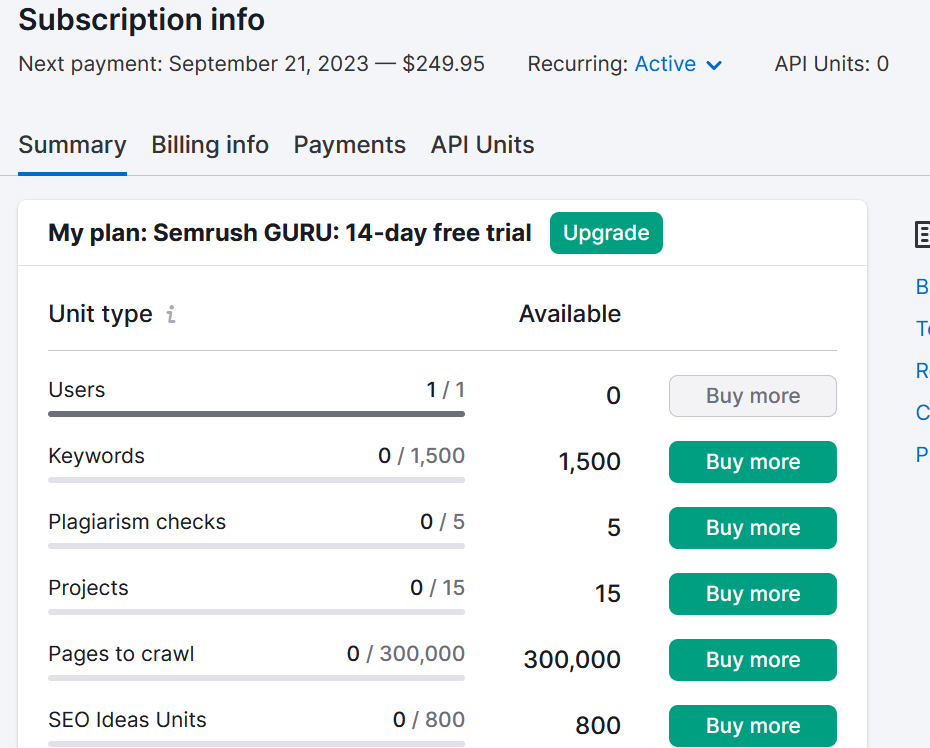This screenshot has width=930, height=748.
Task: Click the 'Pages to crawl' row label
Action: (121, 654)
